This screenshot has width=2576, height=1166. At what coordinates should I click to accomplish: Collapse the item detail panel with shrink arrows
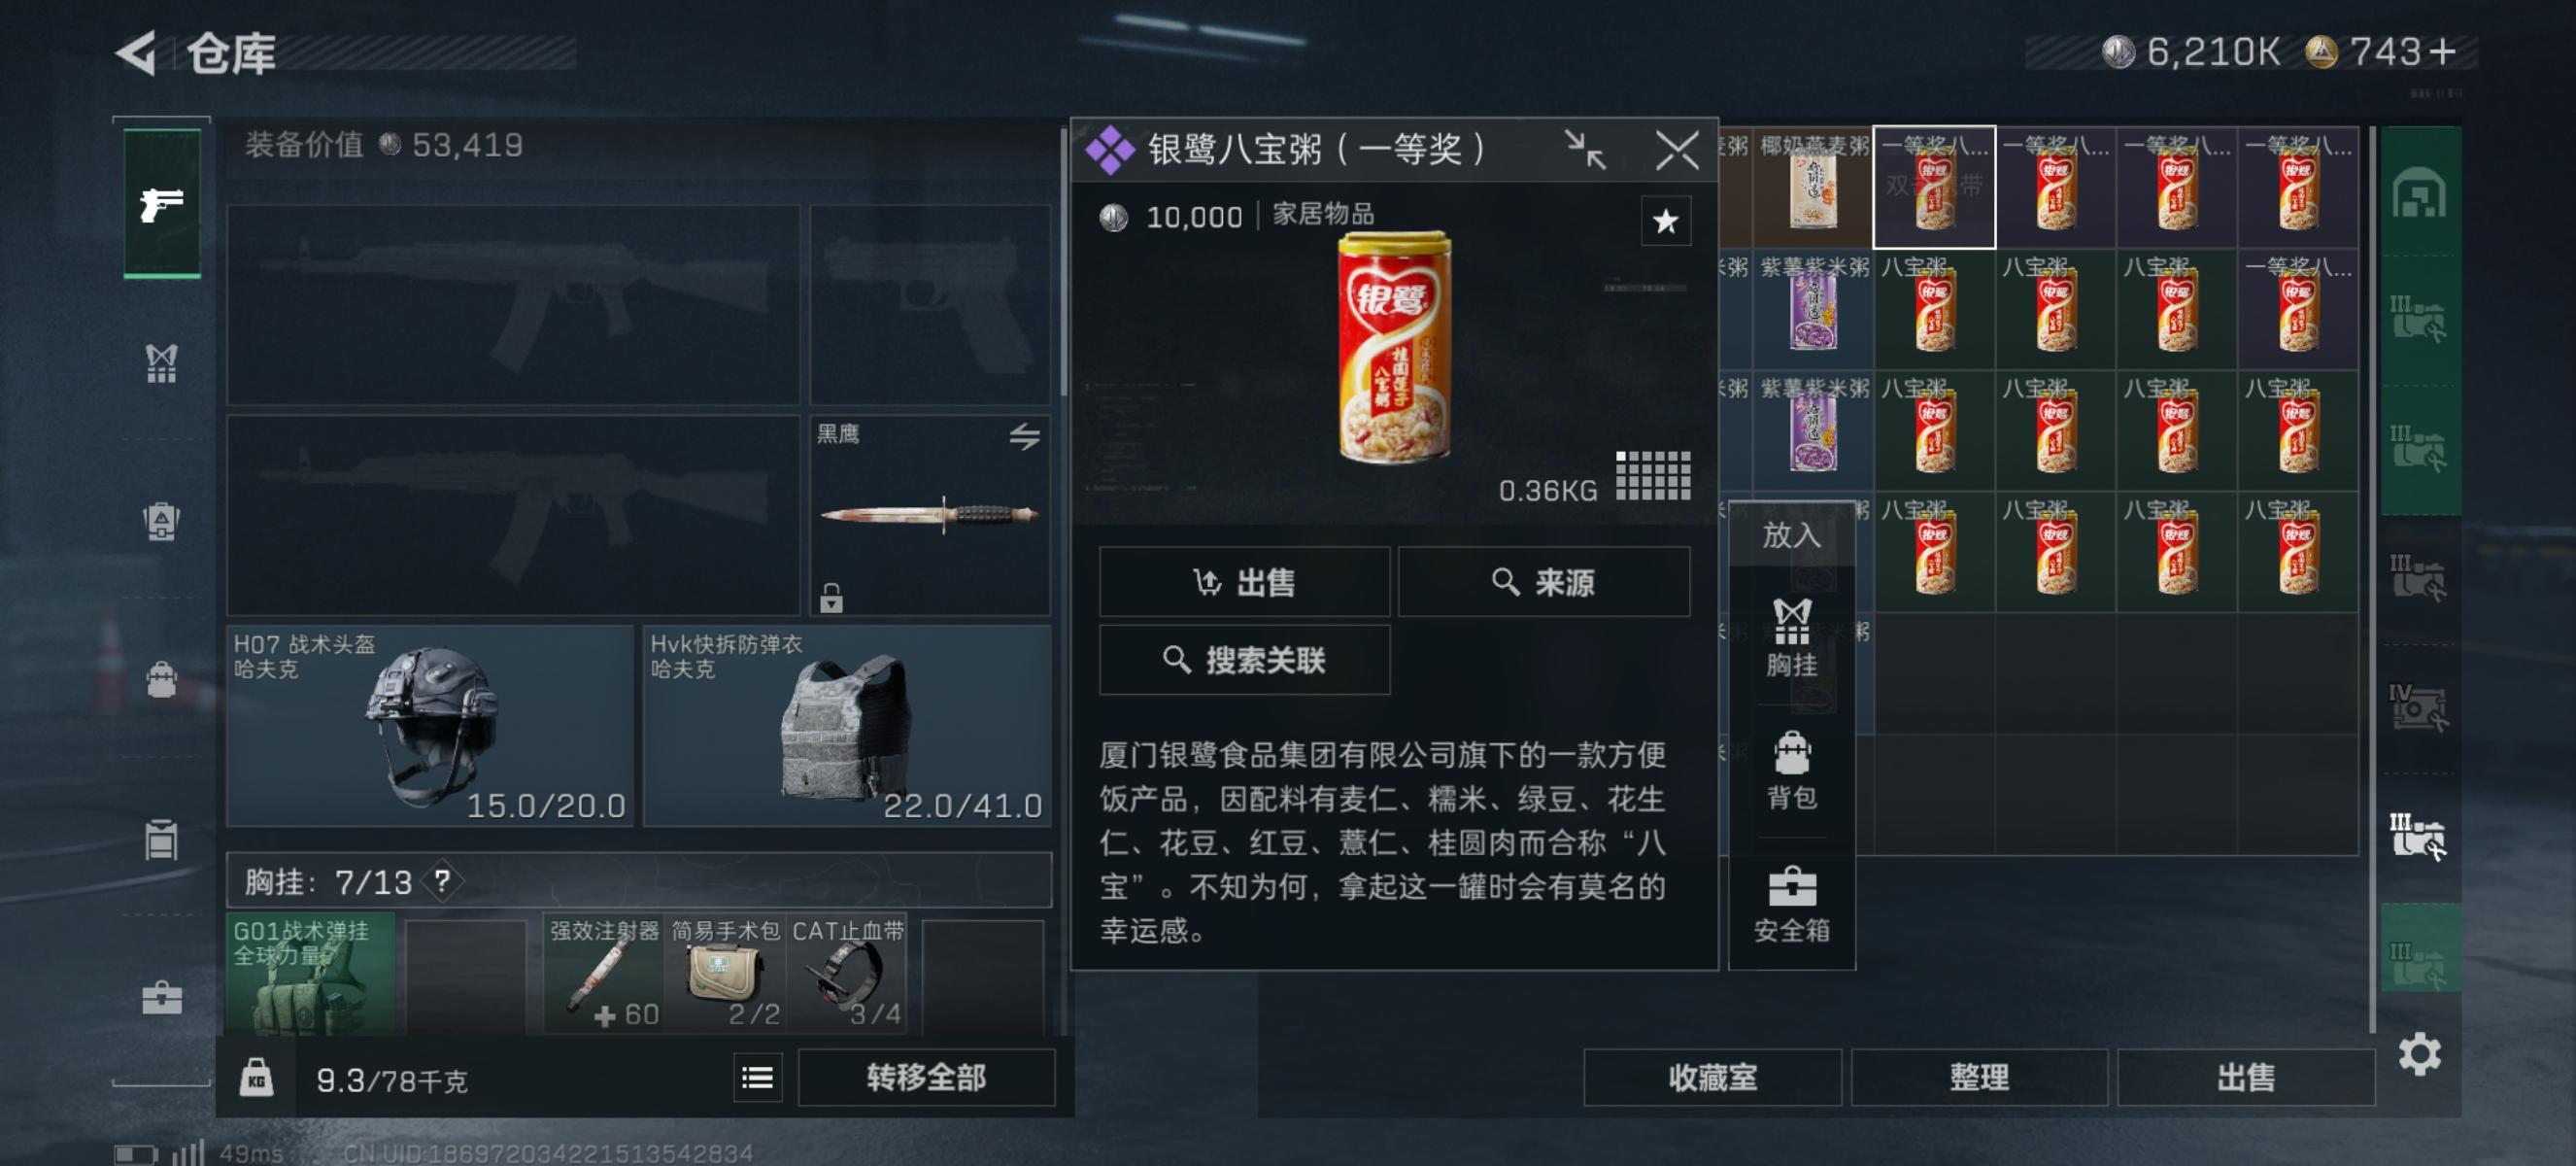tap(1585, 150)
